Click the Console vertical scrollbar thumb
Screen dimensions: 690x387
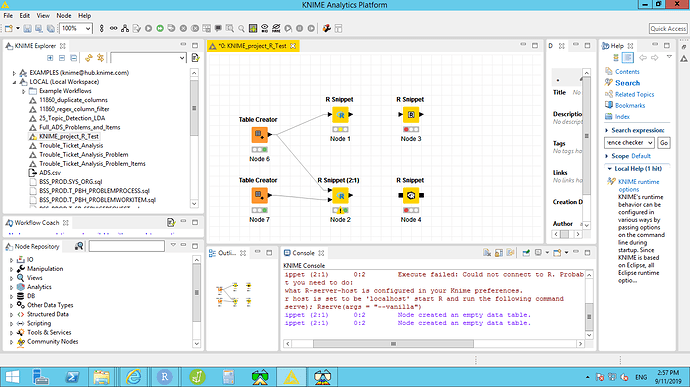589,317
